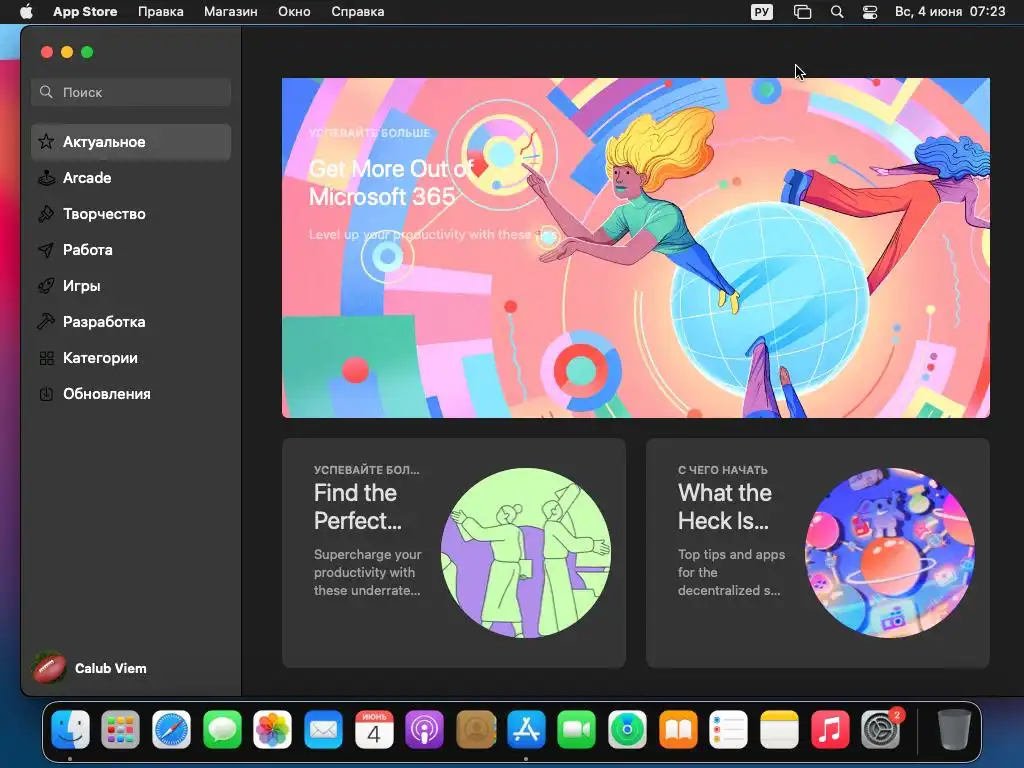
Task: Open the Trash in the Dock
Action: [x=954, y=729]
